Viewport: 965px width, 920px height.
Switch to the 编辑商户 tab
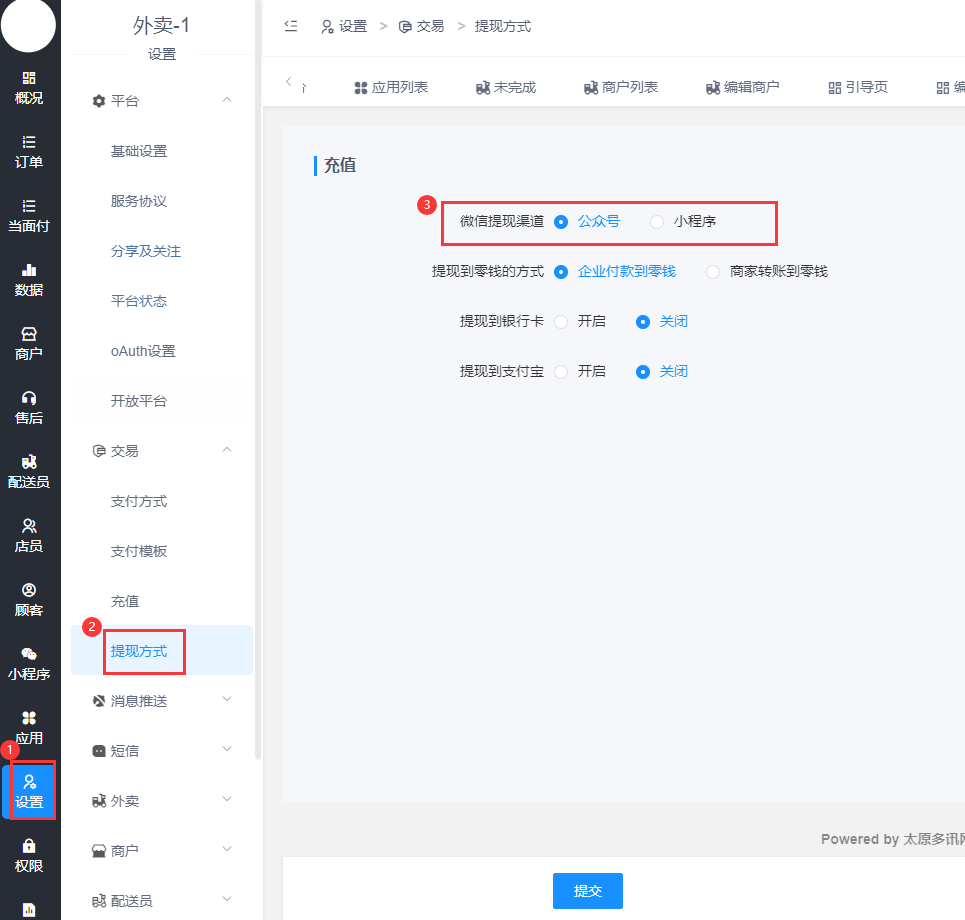pyautogui.click(x=743, y=87)
